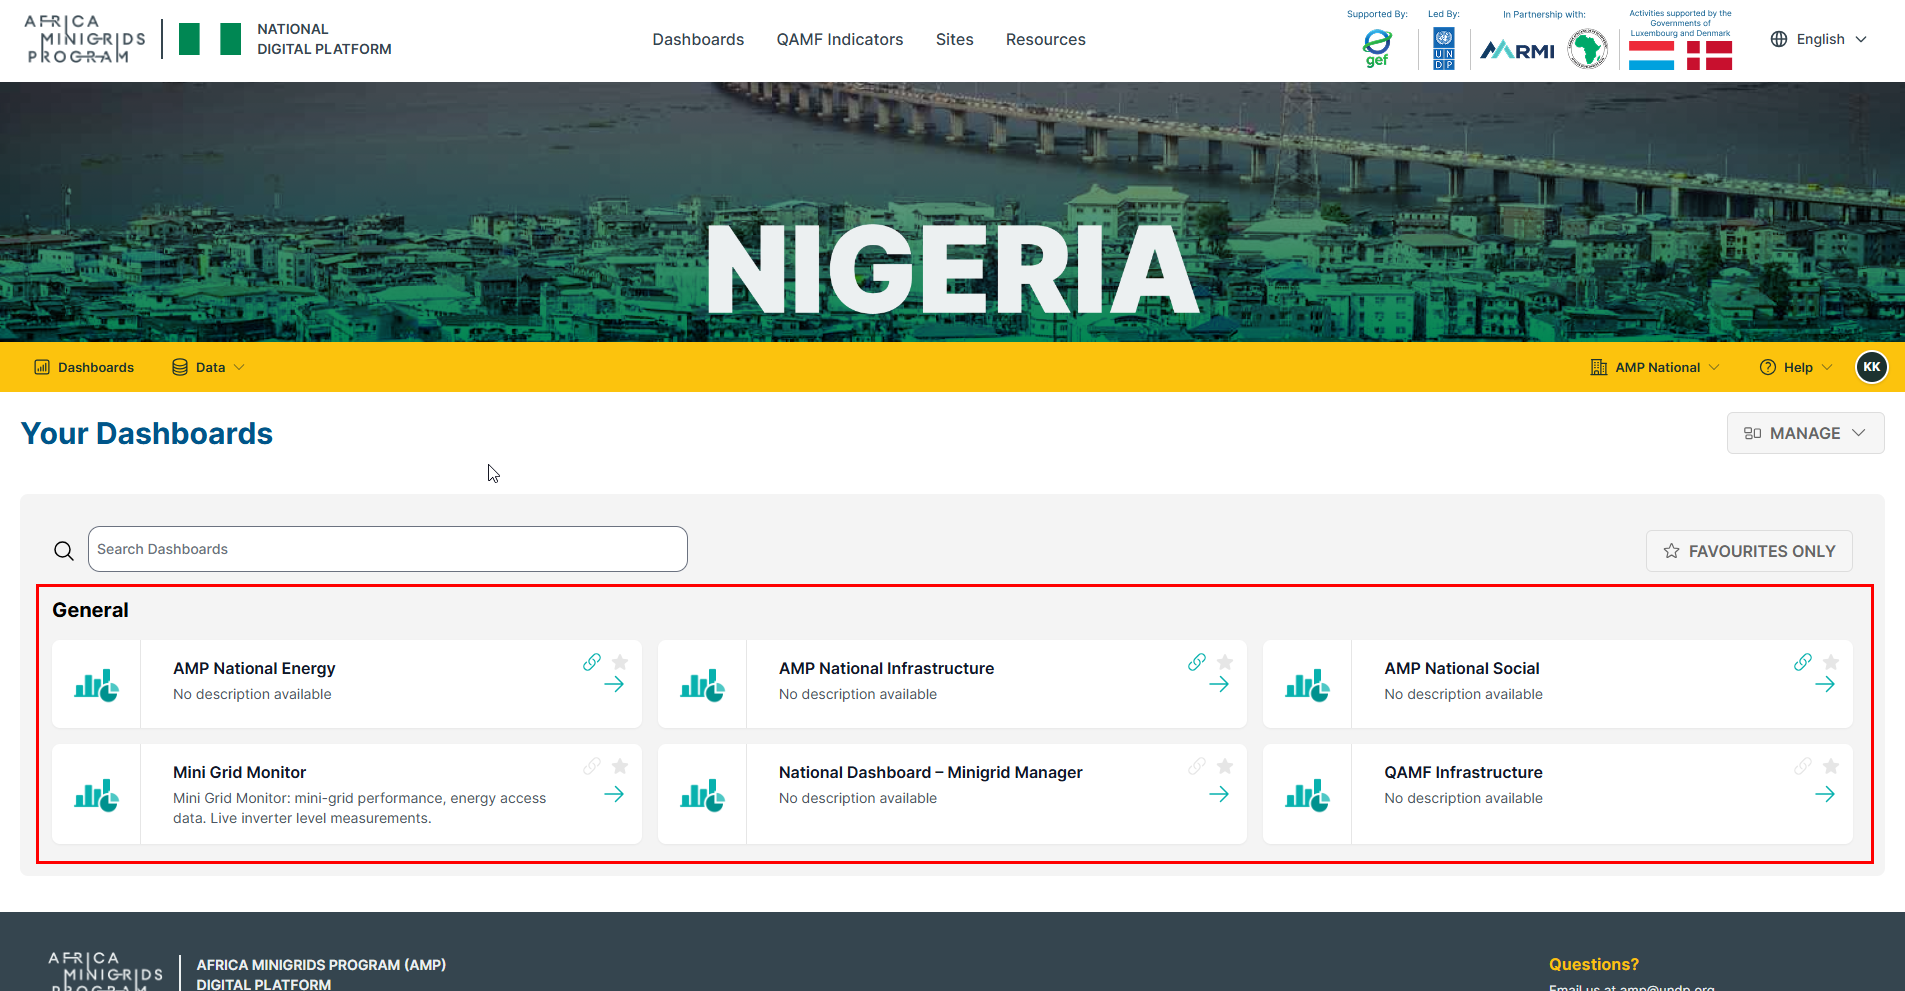Open the KK user avatar menu
Image resolution: width=1905 pixels, height=991 pixels.
(1872, 367)
